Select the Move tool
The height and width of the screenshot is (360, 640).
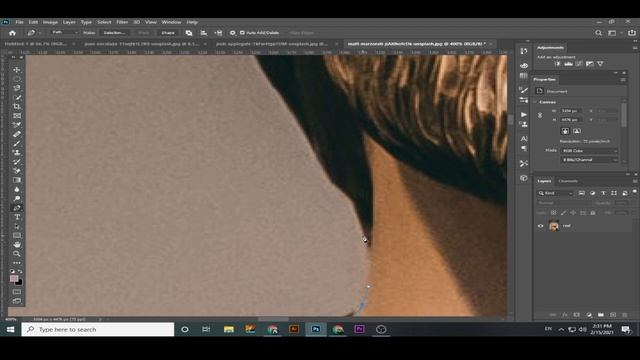coord(17,70)
